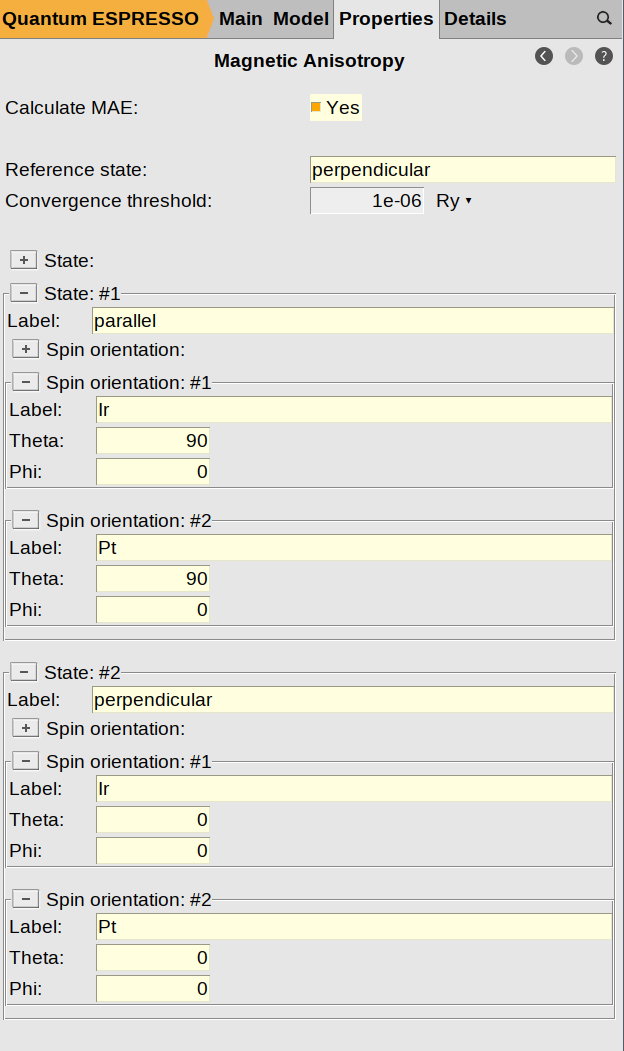
Task: Click the disabled forward arrow icon
Action: tap(574, 56)
